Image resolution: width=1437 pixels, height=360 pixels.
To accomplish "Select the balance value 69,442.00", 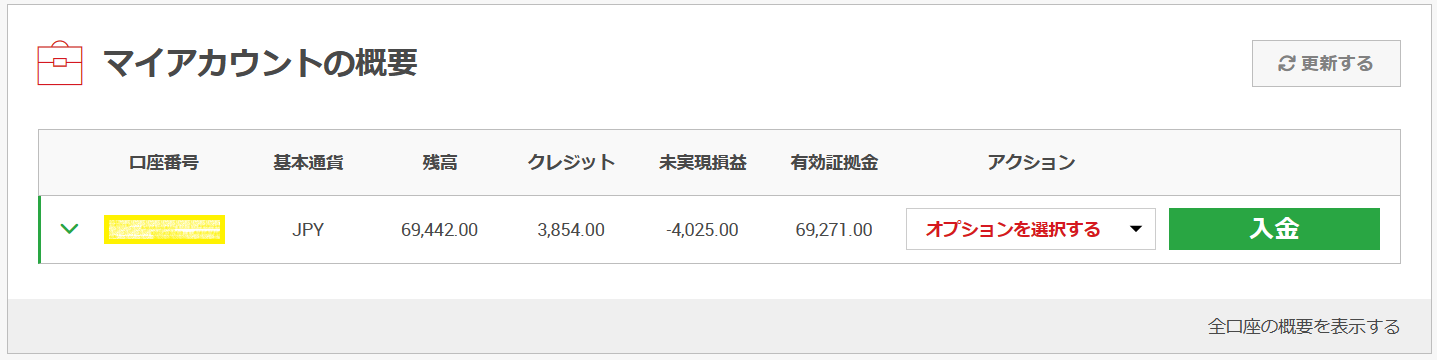I will 439,230.
